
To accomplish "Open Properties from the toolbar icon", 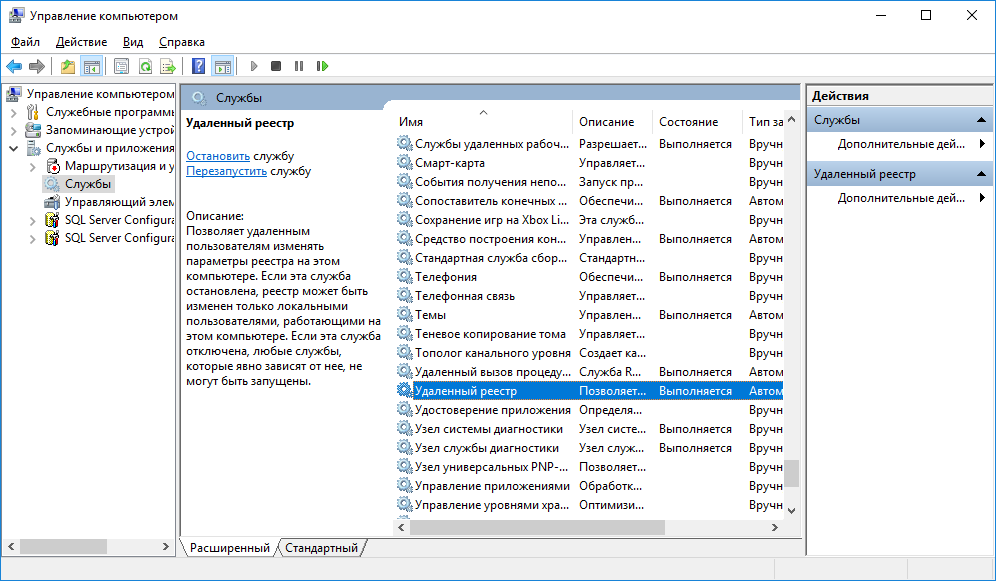I will tap(121, 66).
